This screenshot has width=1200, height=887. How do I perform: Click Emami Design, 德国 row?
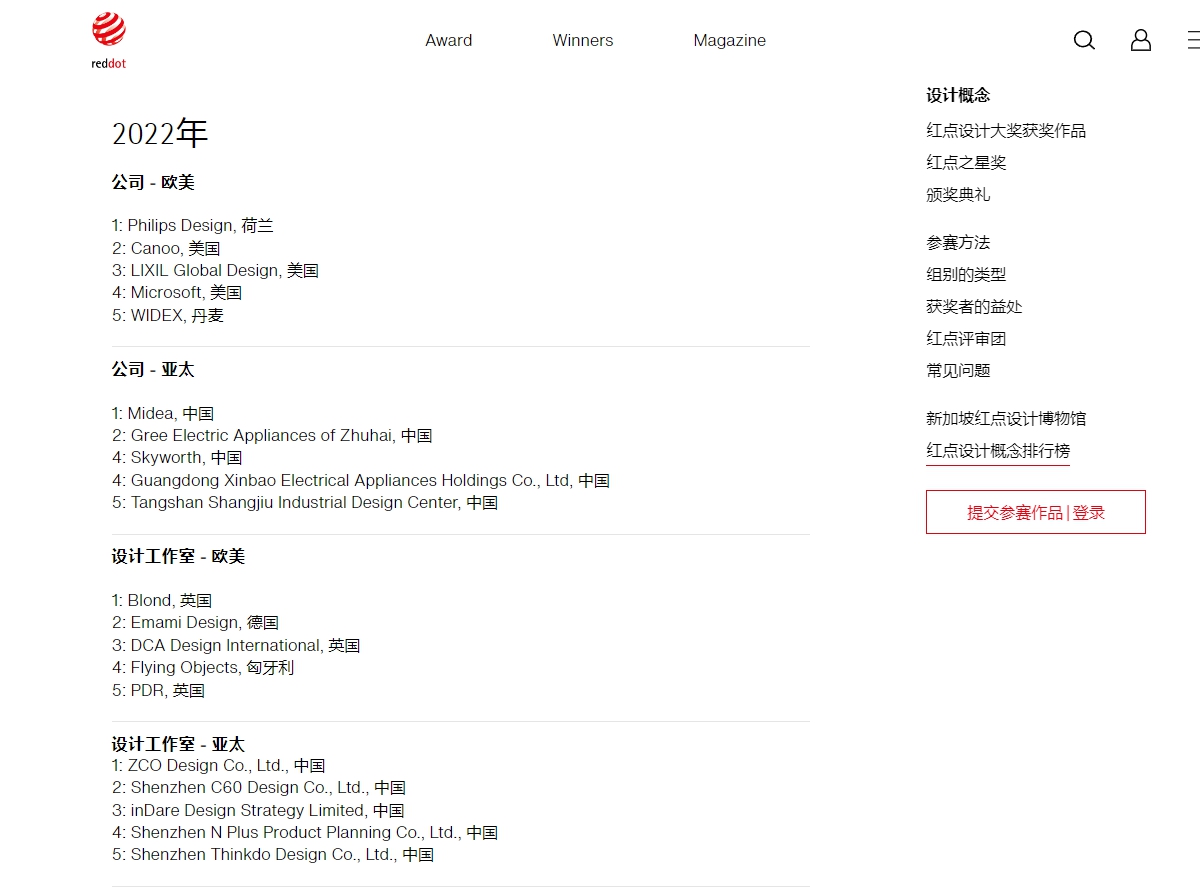[x=195, y=623]
